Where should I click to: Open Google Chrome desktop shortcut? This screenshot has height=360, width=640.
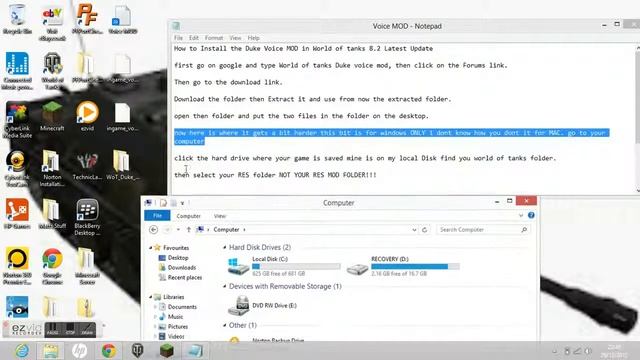52,266
